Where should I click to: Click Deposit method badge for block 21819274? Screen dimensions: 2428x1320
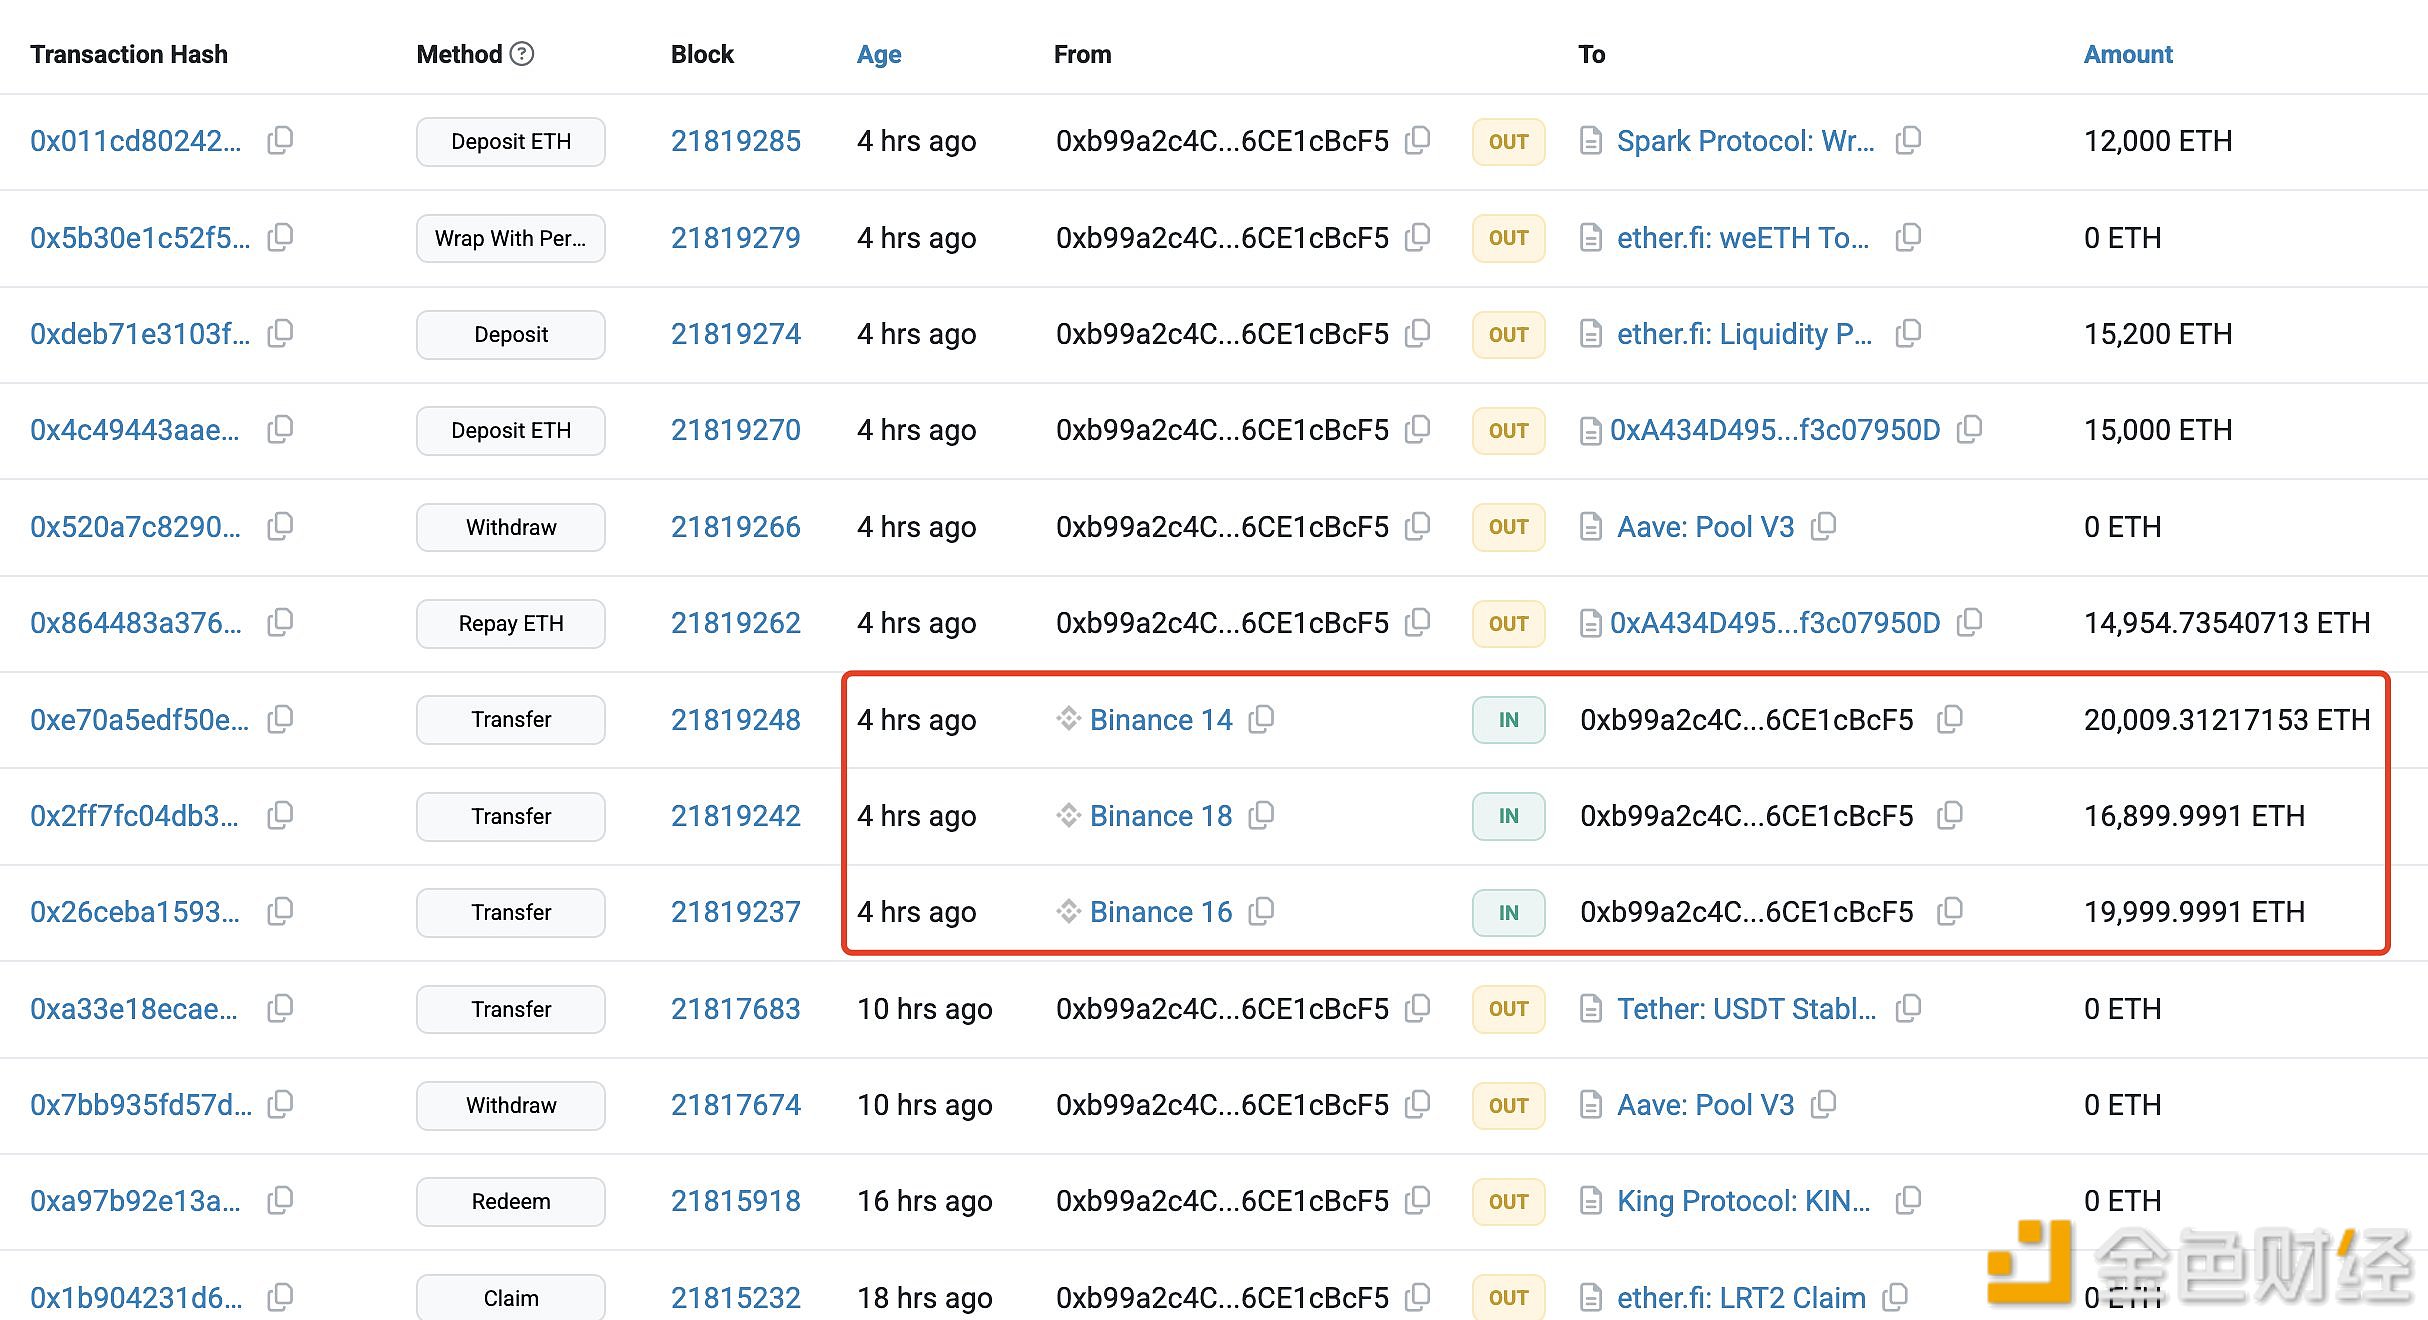pos(511,335)
